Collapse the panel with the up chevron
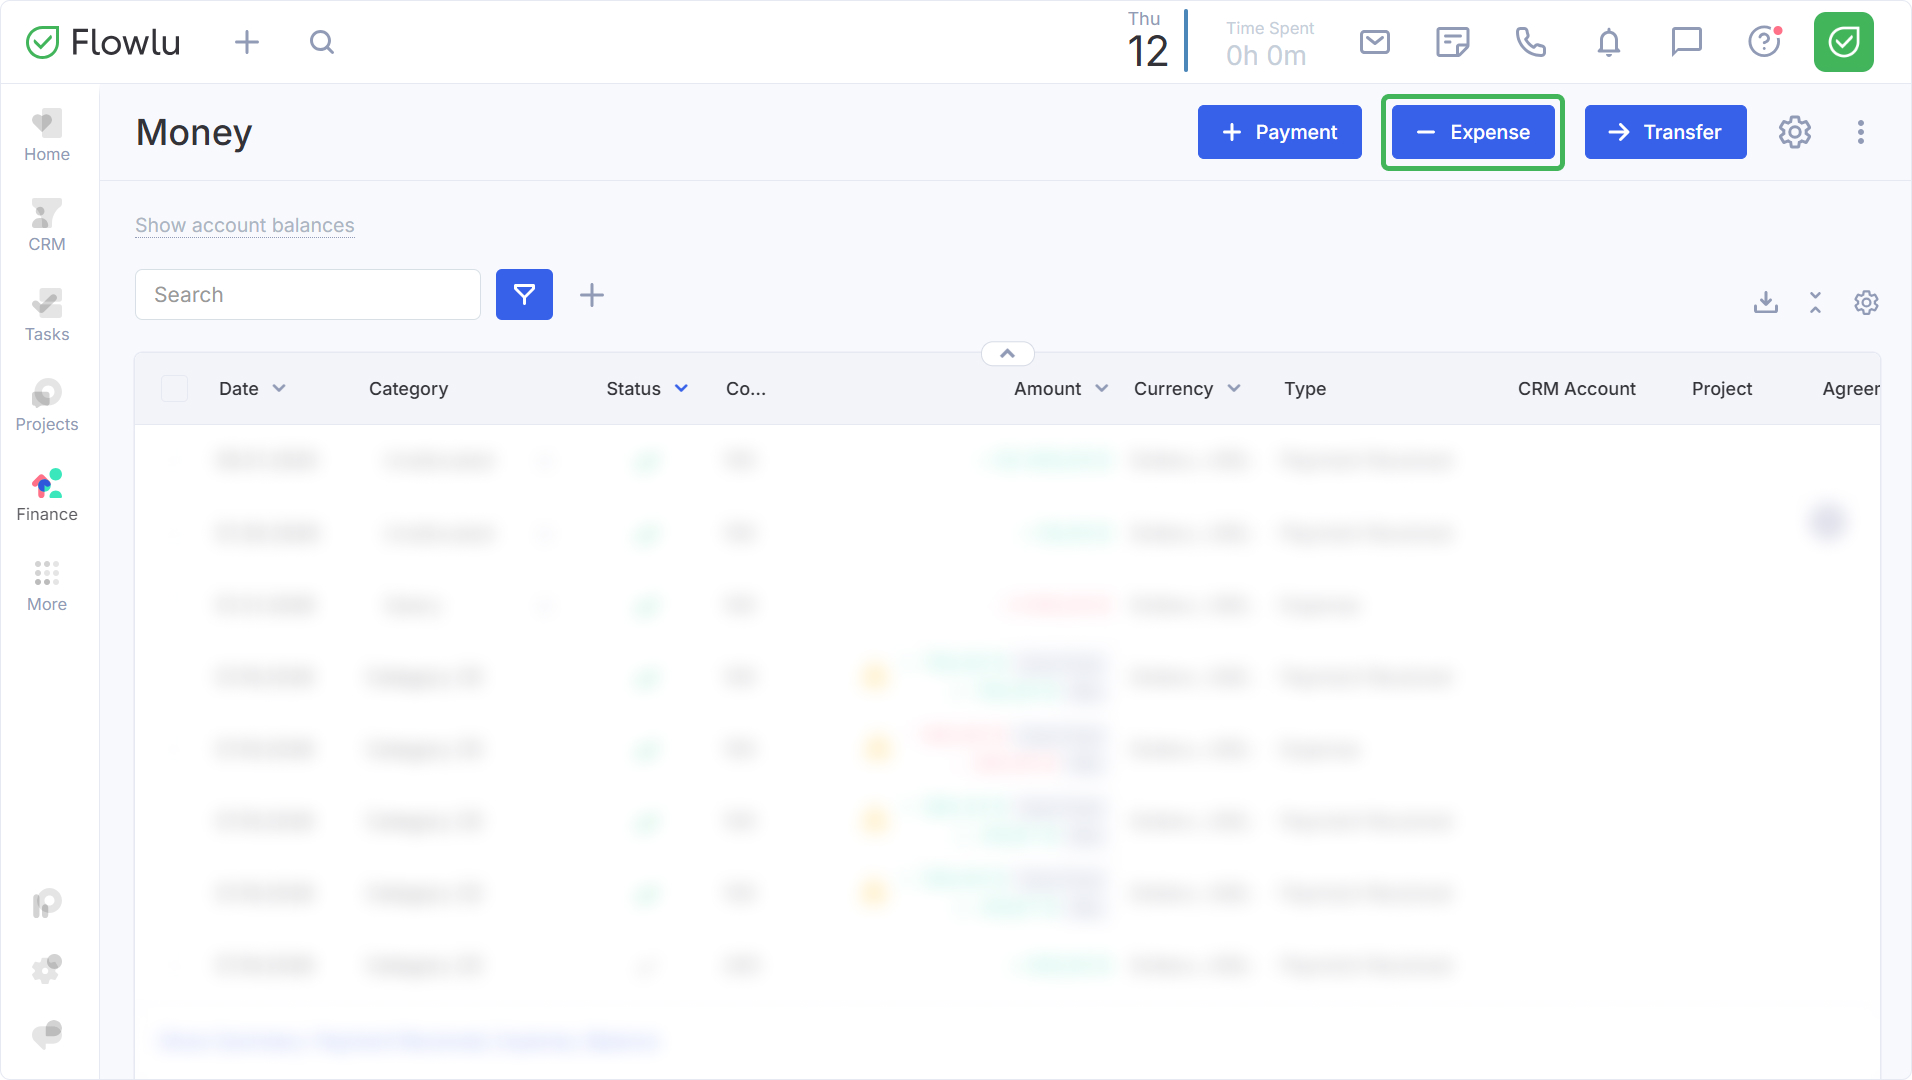 (x=1008, y=354)
